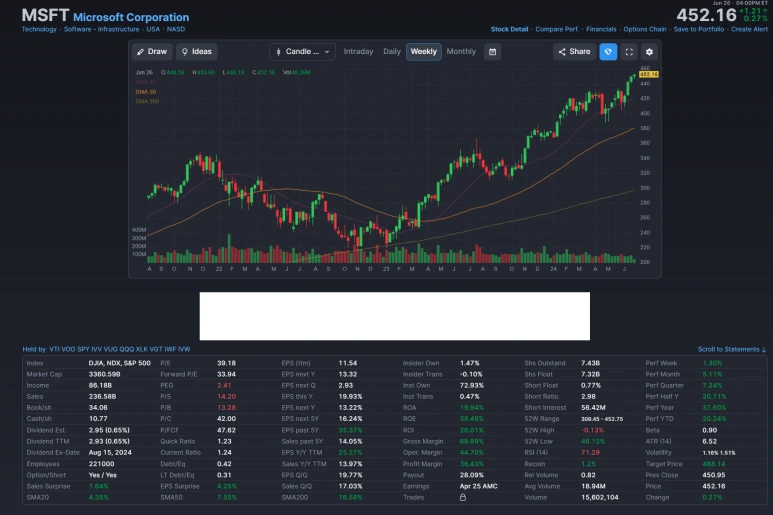The image size is (773, 515).
Task: Click Save to Portfolio
Action: 699,29
